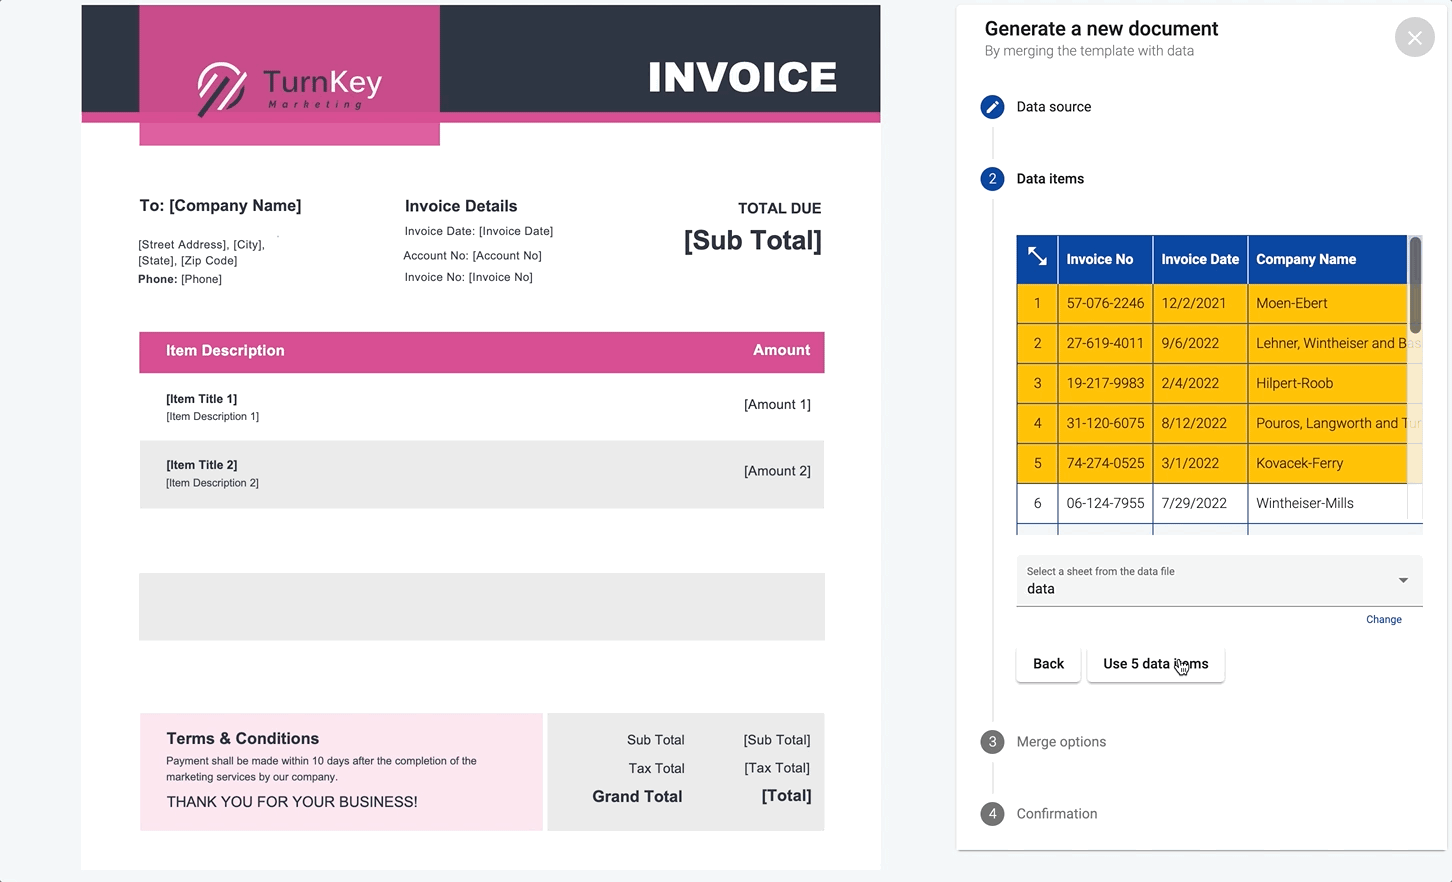Screen dimensions: 1452x882
Task: Click the Hilpert-Roob company cell
Action: pos(1327,383)
